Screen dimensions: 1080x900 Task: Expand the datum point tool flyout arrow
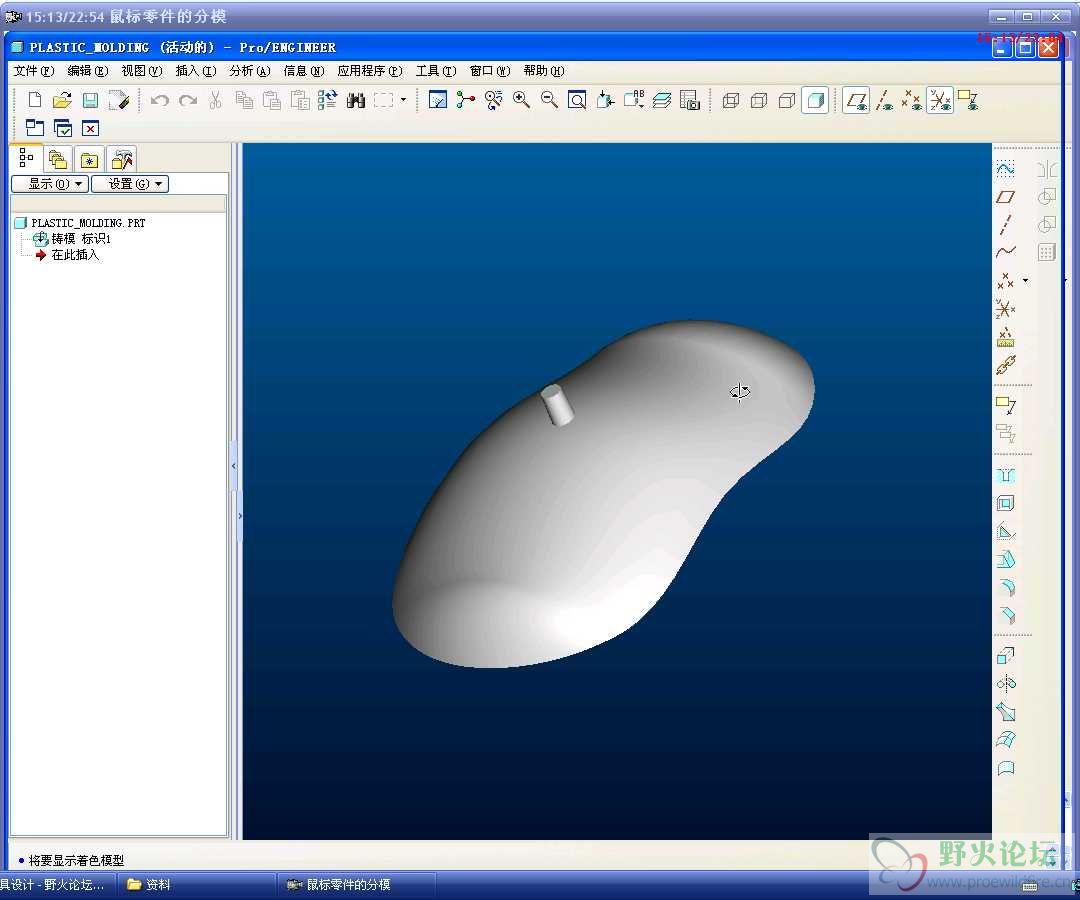pos(1026,280)
